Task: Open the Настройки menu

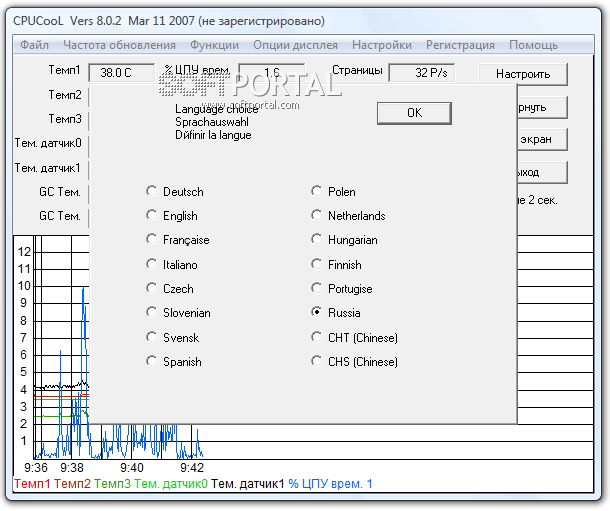Action: pyautogui.click(x=382, y=45)
